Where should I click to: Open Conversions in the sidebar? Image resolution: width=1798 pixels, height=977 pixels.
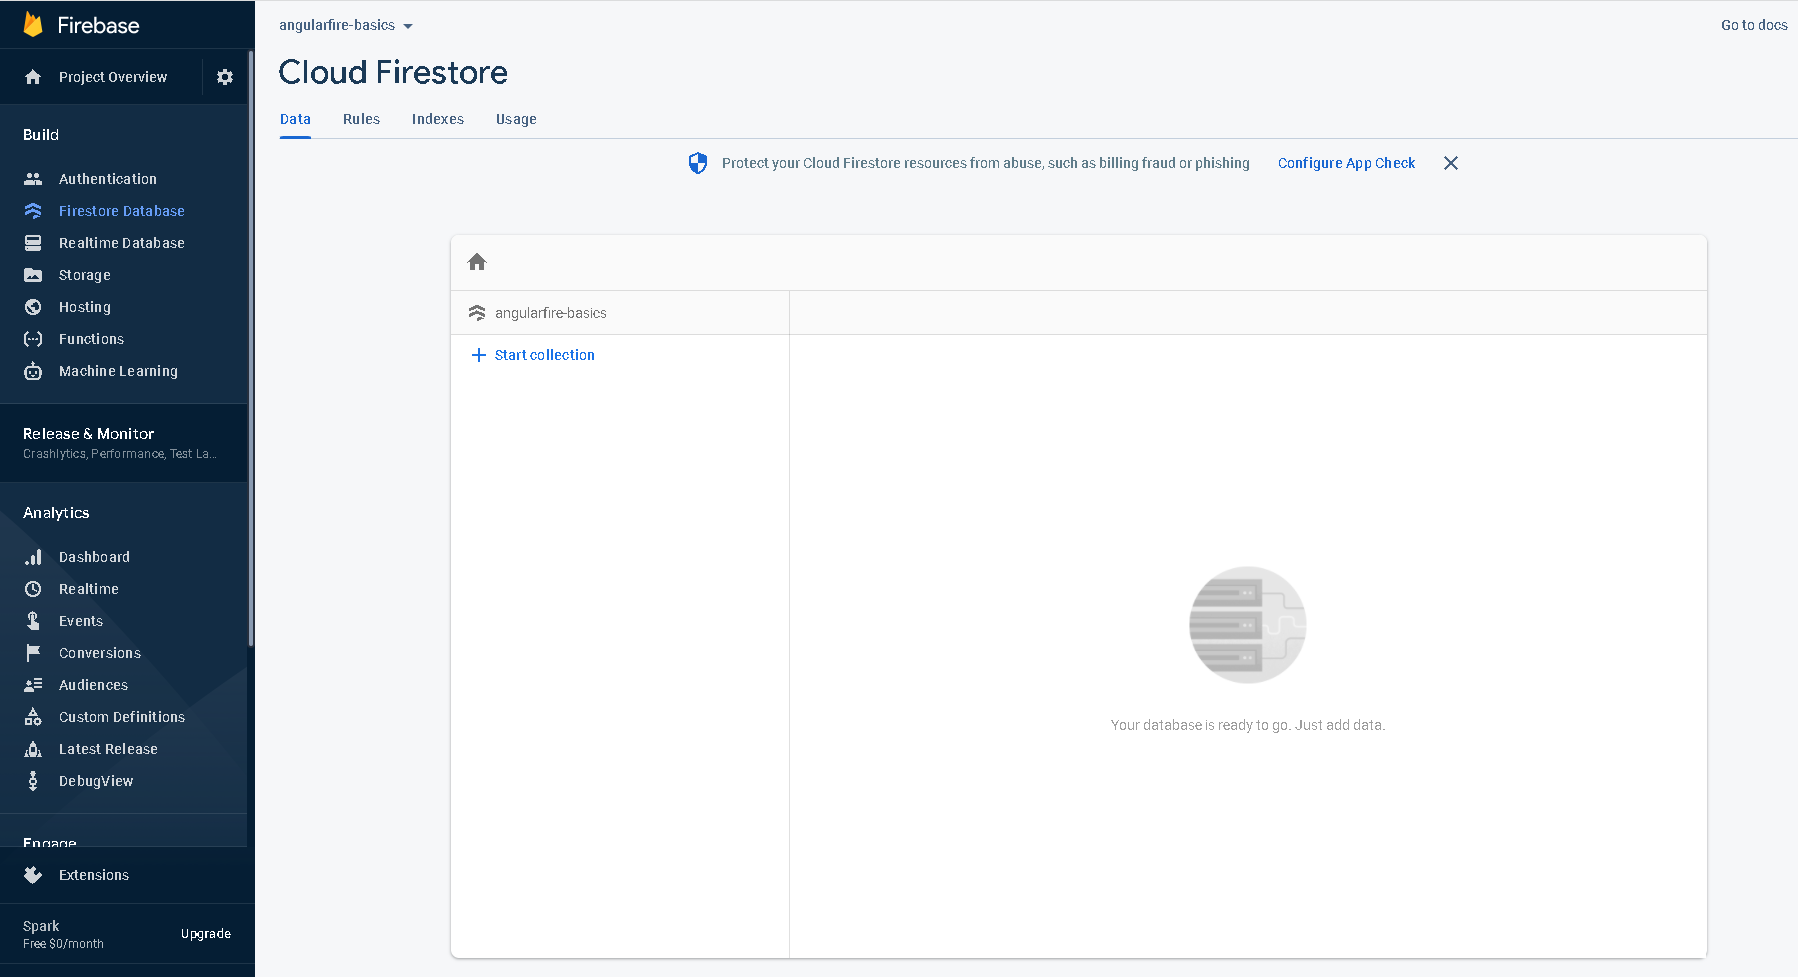point(100,653)
